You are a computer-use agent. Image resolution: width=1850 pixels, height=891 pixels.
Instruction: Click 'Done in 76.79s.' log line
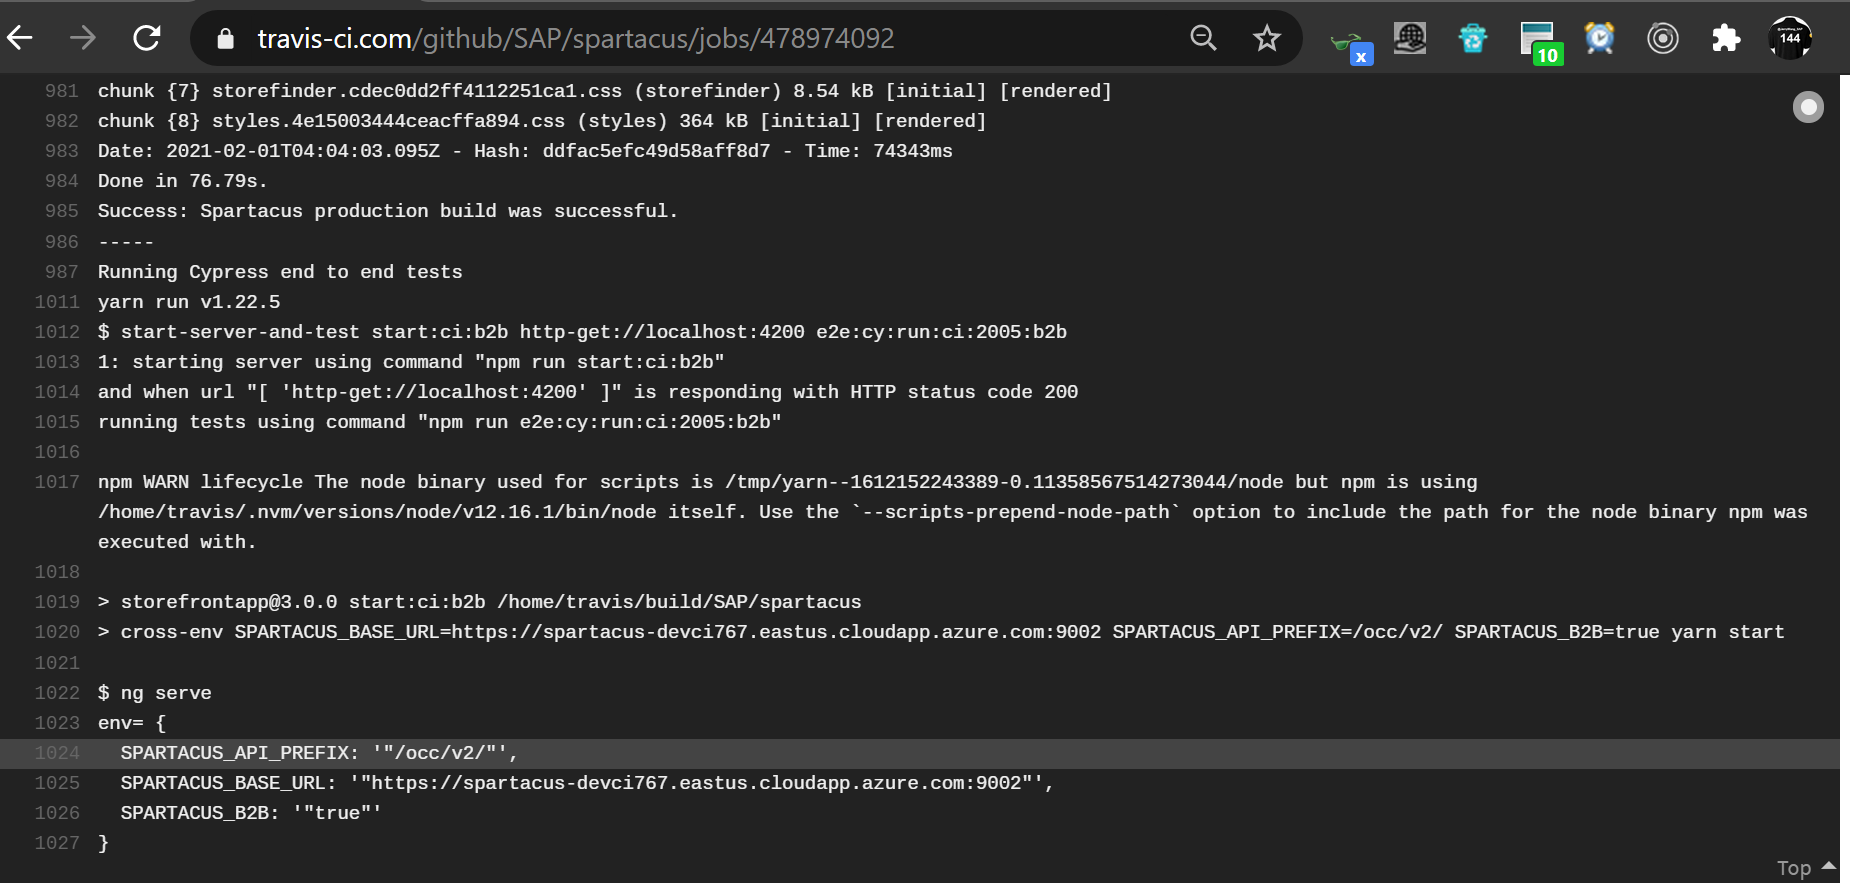(182, 181)
